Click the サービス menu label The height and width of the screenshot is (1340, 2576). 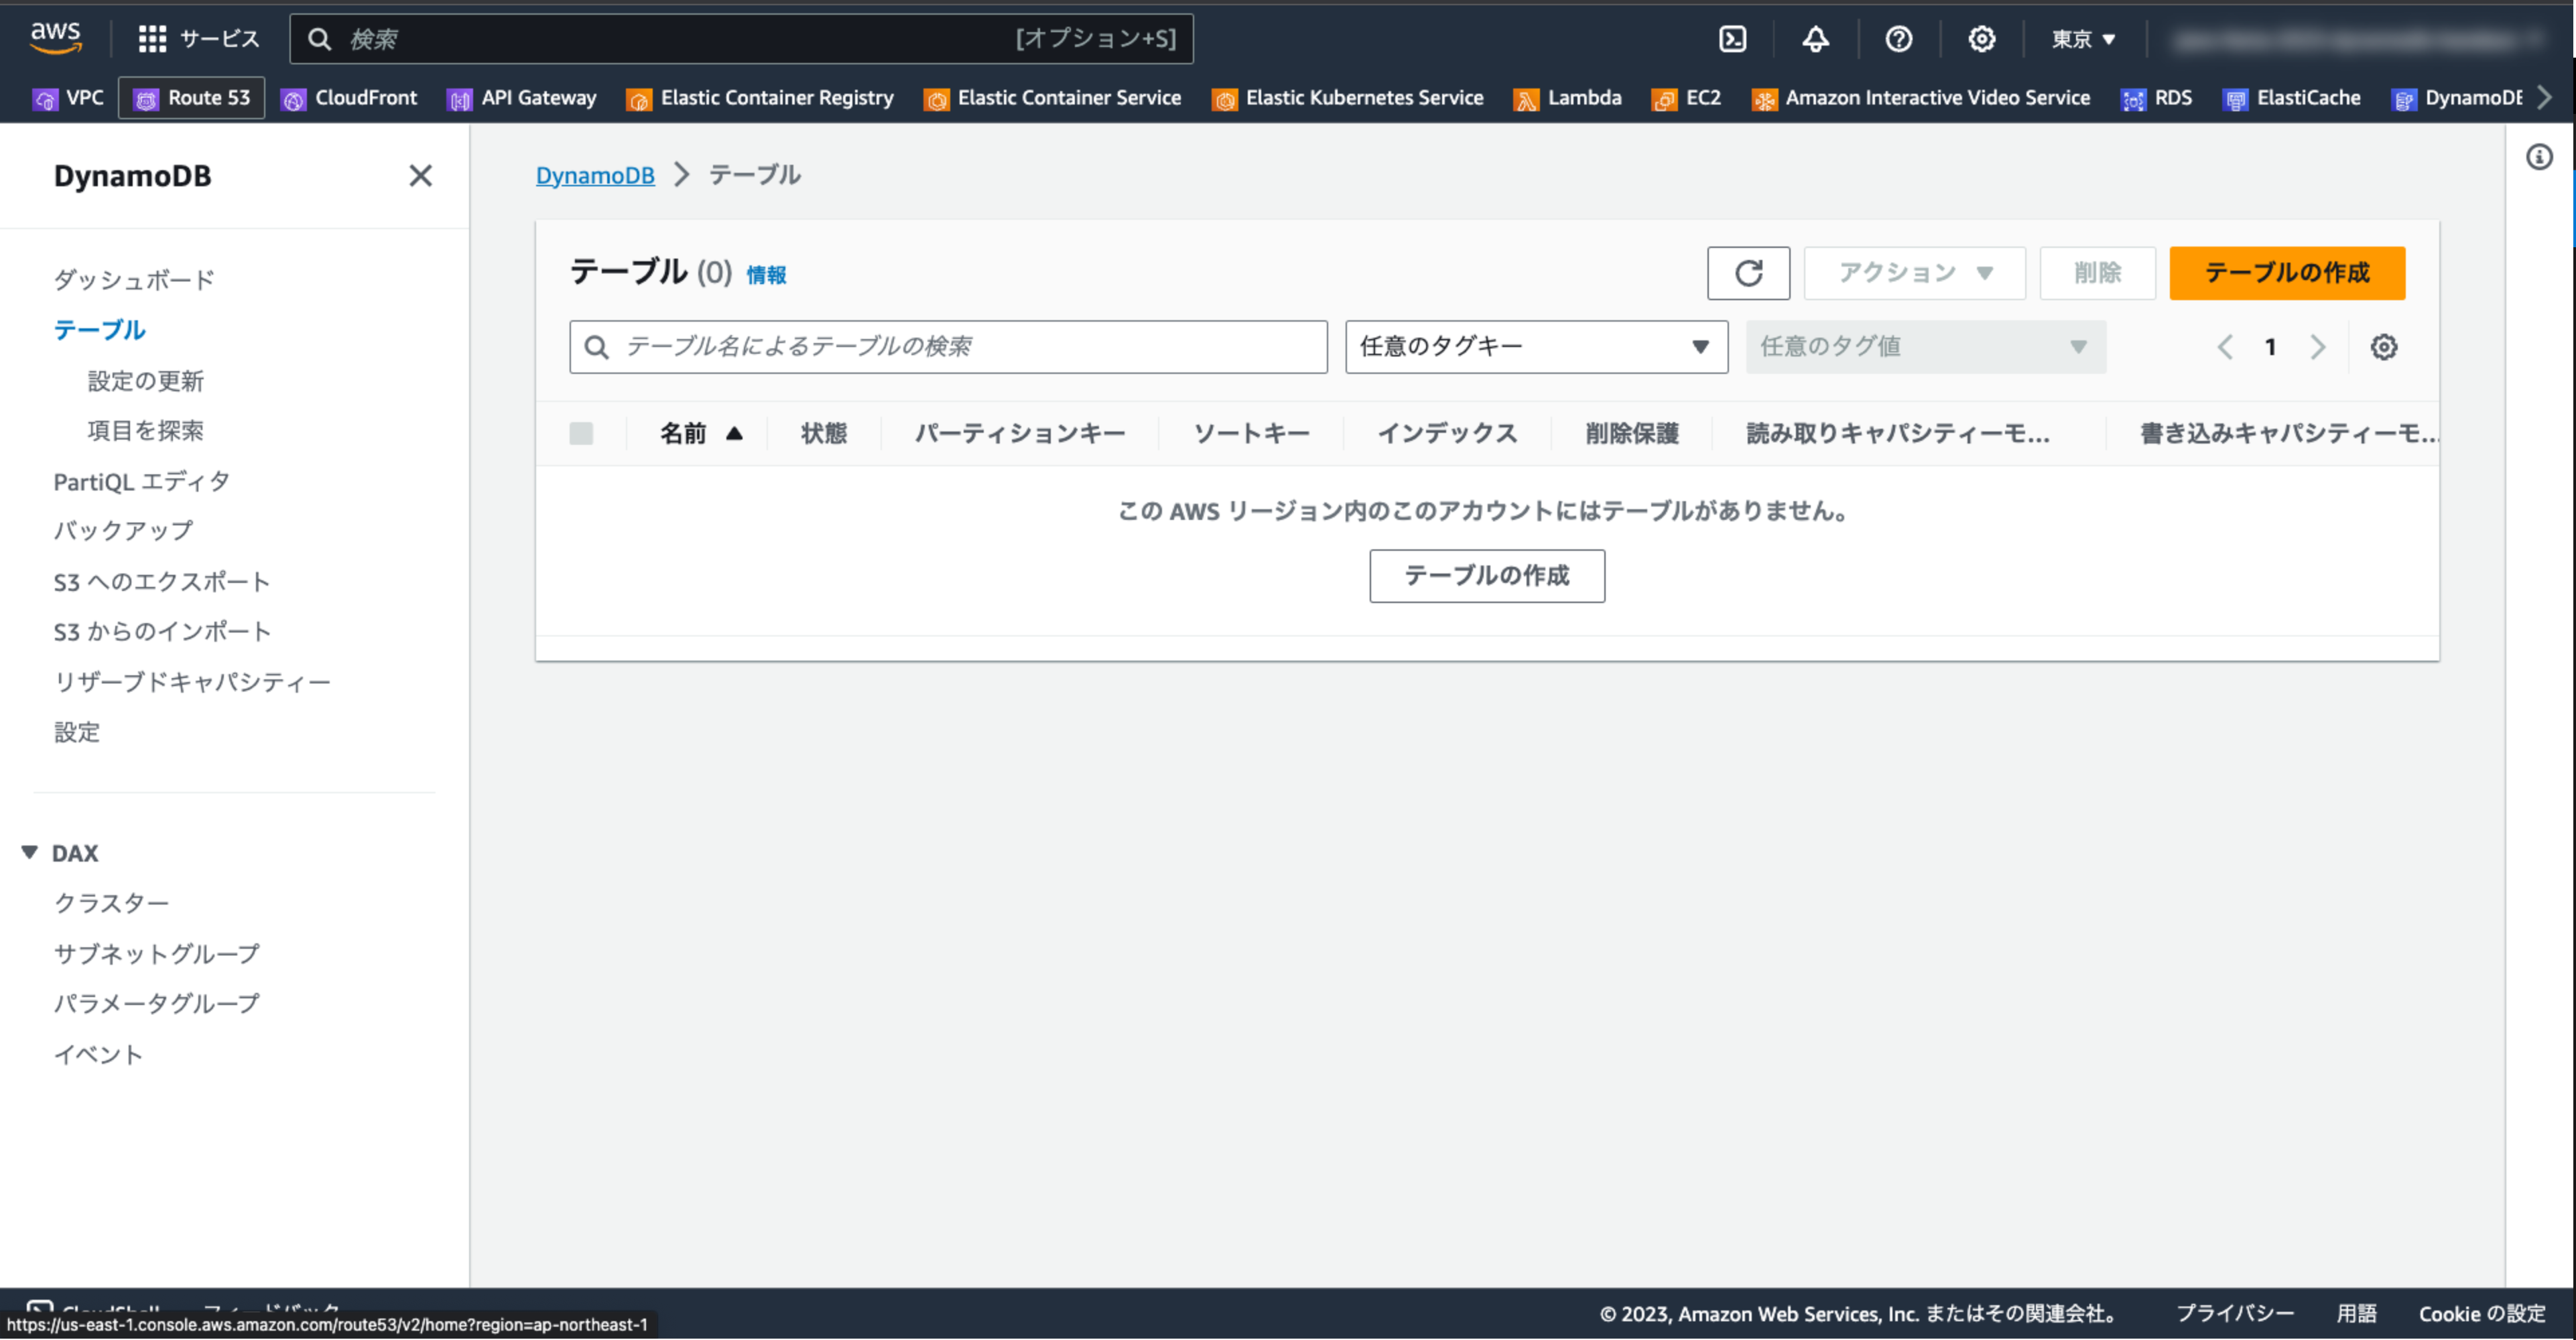pyautogui.click(x=220, y=39)
